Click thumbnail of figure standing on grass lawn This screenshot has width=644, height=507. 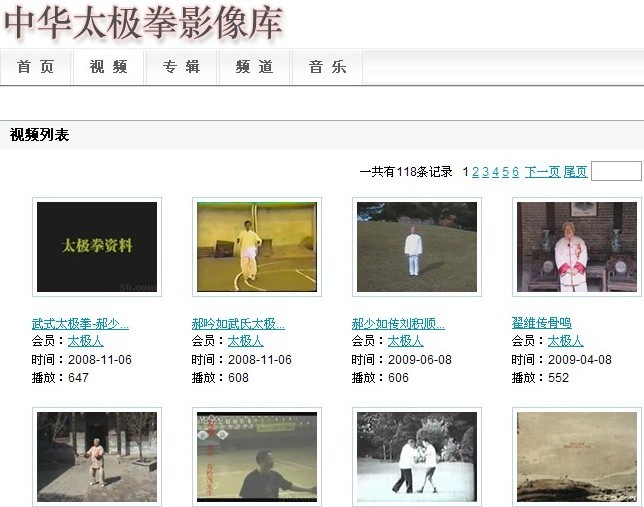pos(417,247)
